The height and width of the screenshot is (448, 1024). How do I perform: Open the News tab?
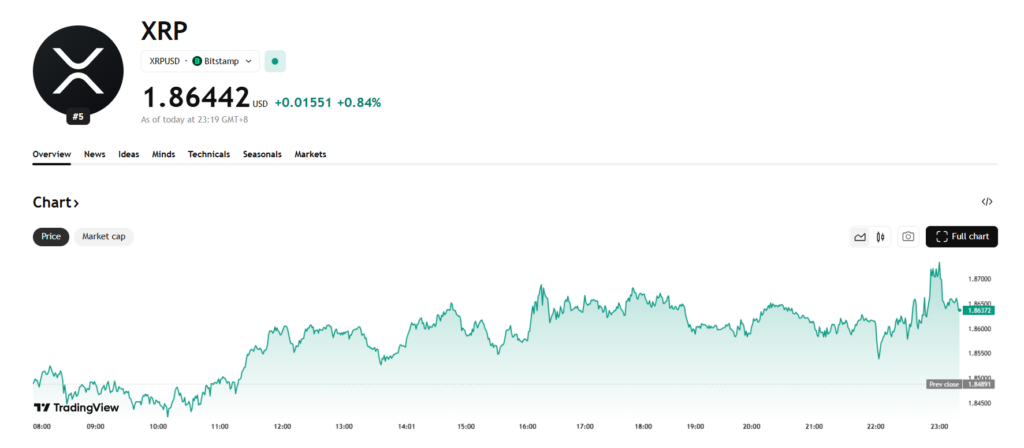[x=95, y=154]
